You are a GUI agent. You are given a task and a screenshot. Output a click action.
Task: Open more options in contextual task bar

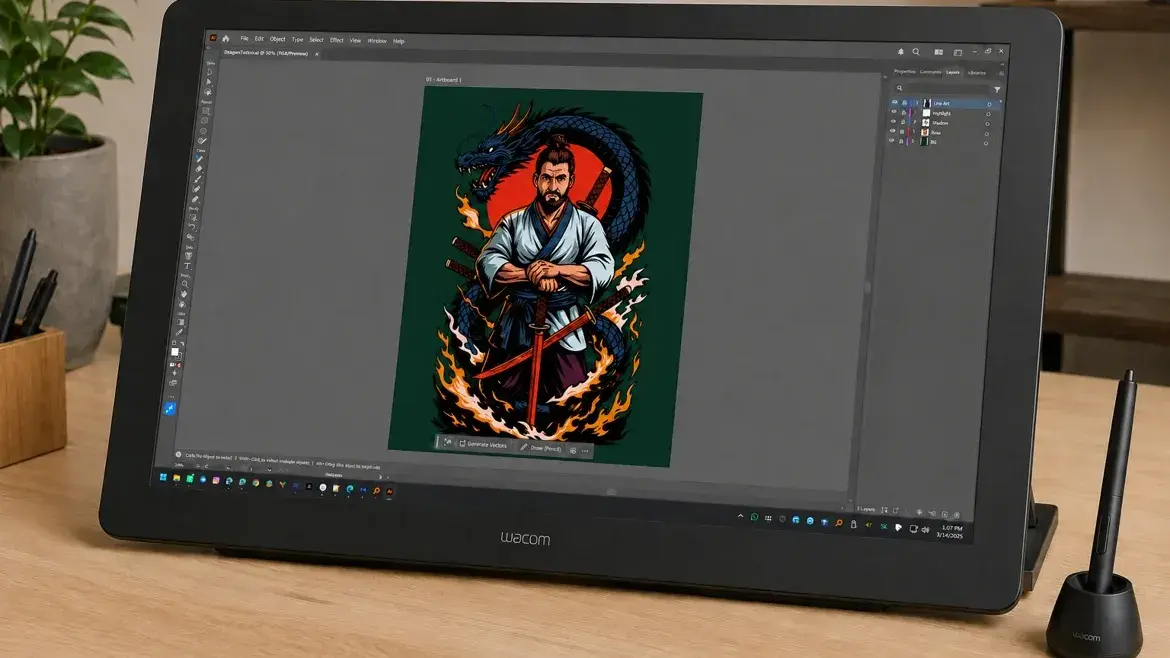point(585,451)
